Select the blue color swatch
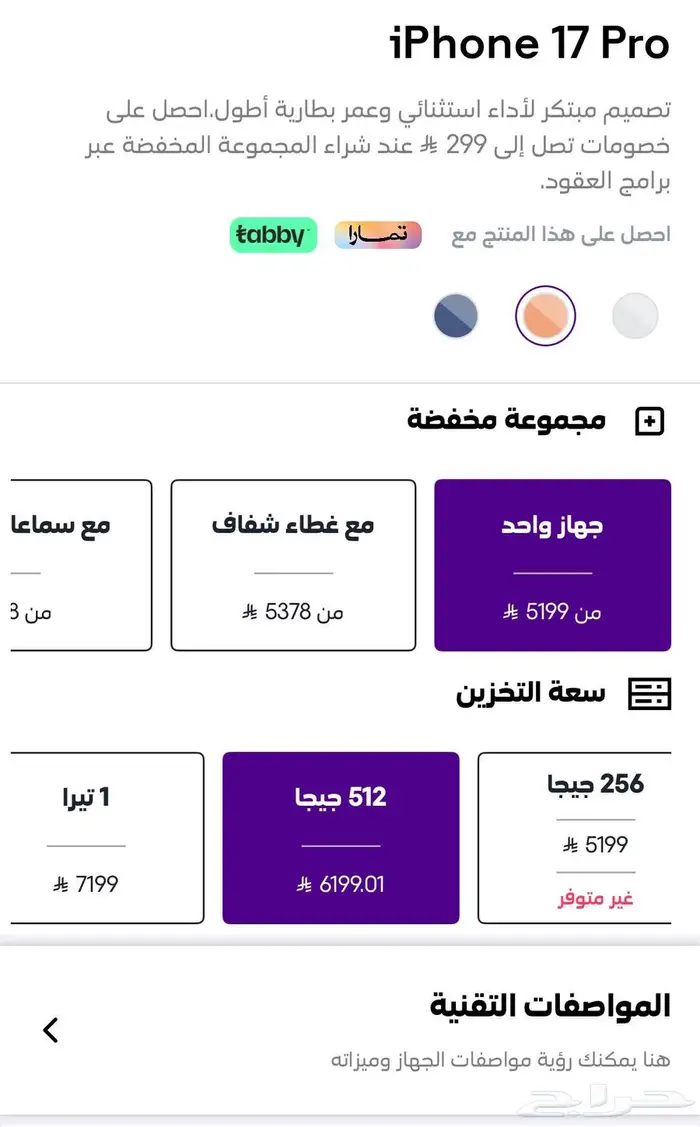Screen dimensions: 700x1127 (455, 315)
